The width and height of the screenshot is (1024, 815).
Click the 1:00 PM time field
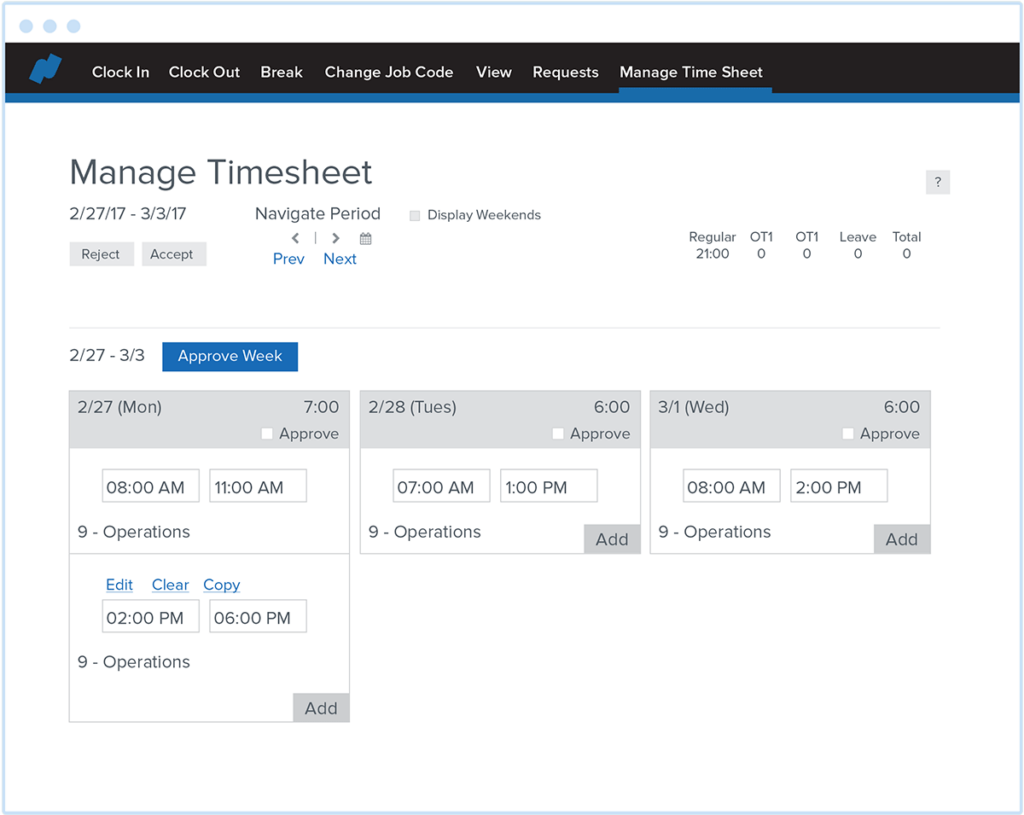(549, 486)
